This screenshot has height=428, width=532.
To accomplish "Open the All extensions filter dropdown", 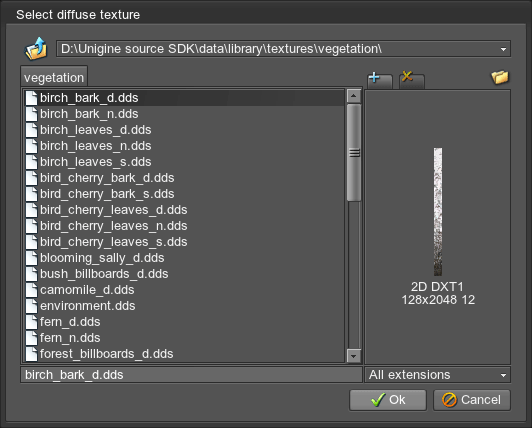I will (503, 375).
